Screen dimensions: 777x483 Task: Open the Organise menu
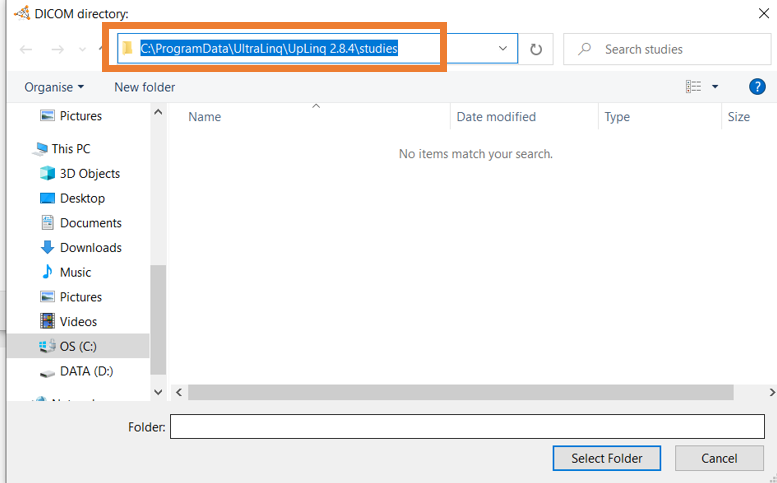pyautogui.click(x=54, y=87)
